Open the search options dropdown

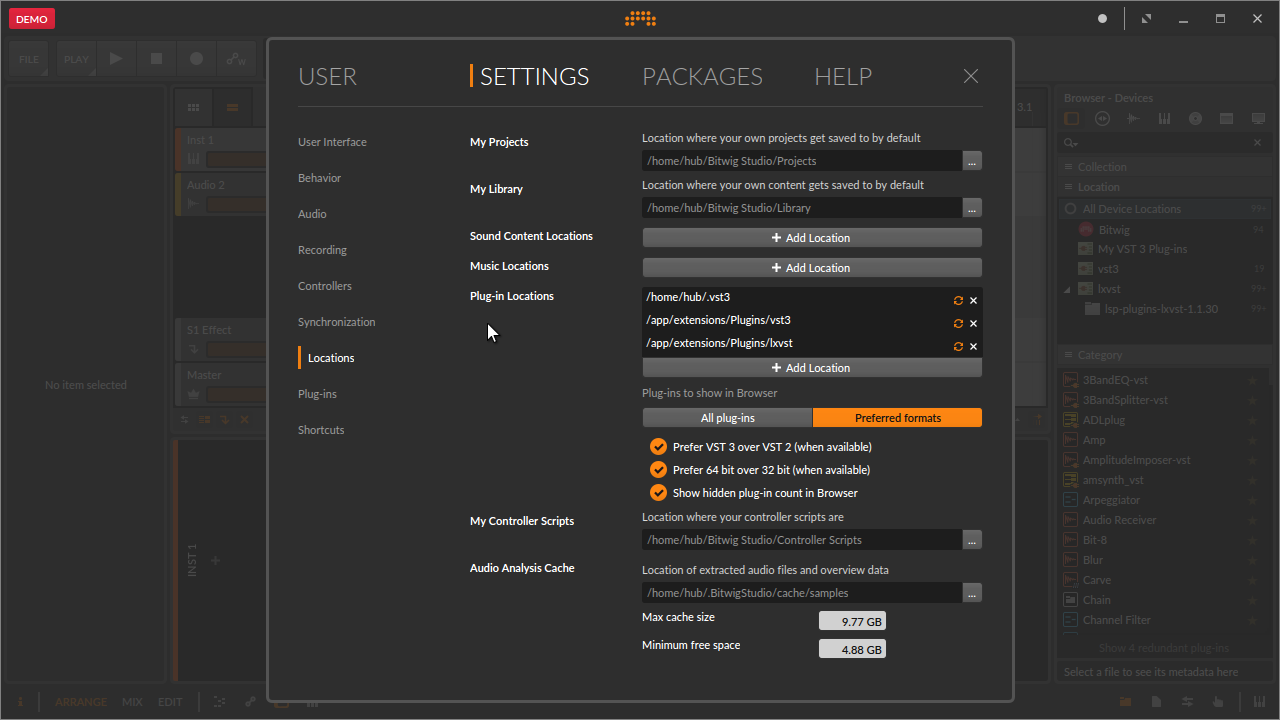point(1071,143)
